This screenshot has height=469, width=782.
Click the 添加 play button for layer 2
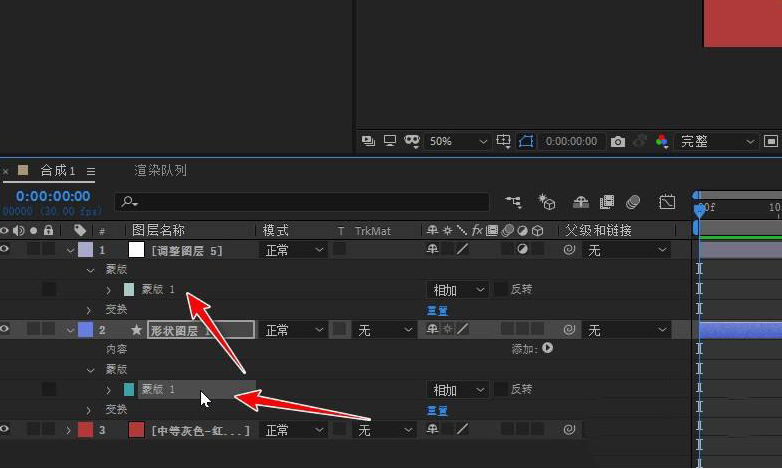[x=548, y=348]
